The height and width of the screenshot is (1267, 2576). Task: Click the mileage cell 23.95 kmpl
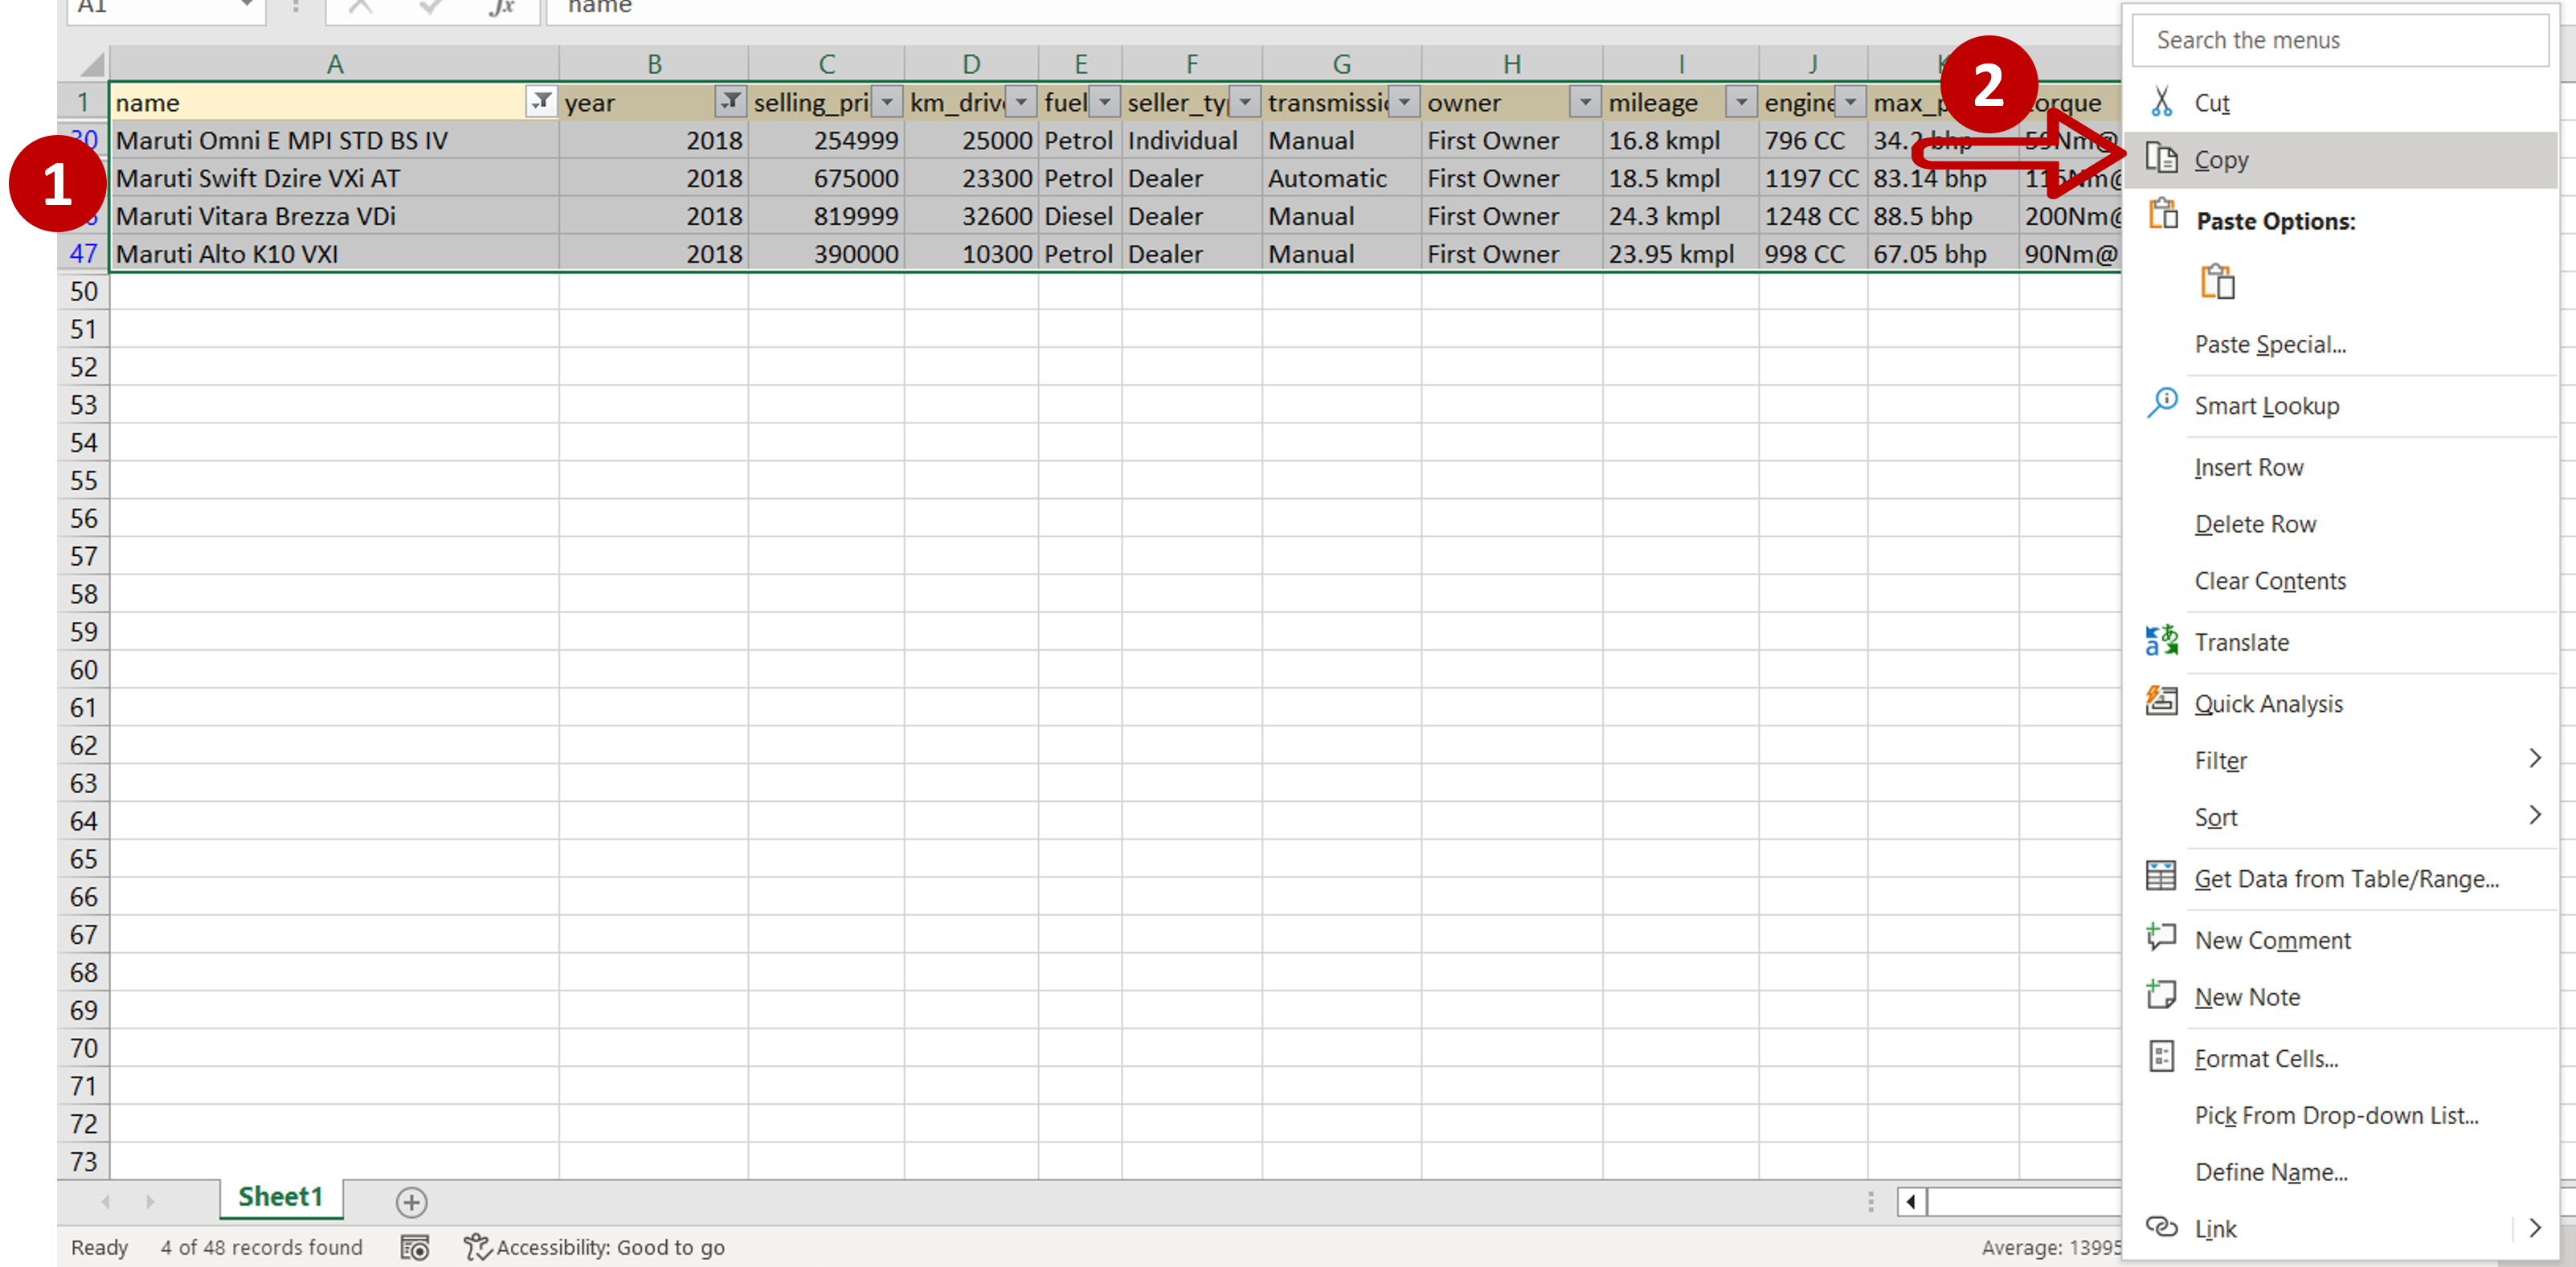pyautogui.click(x=1681, y=255)
